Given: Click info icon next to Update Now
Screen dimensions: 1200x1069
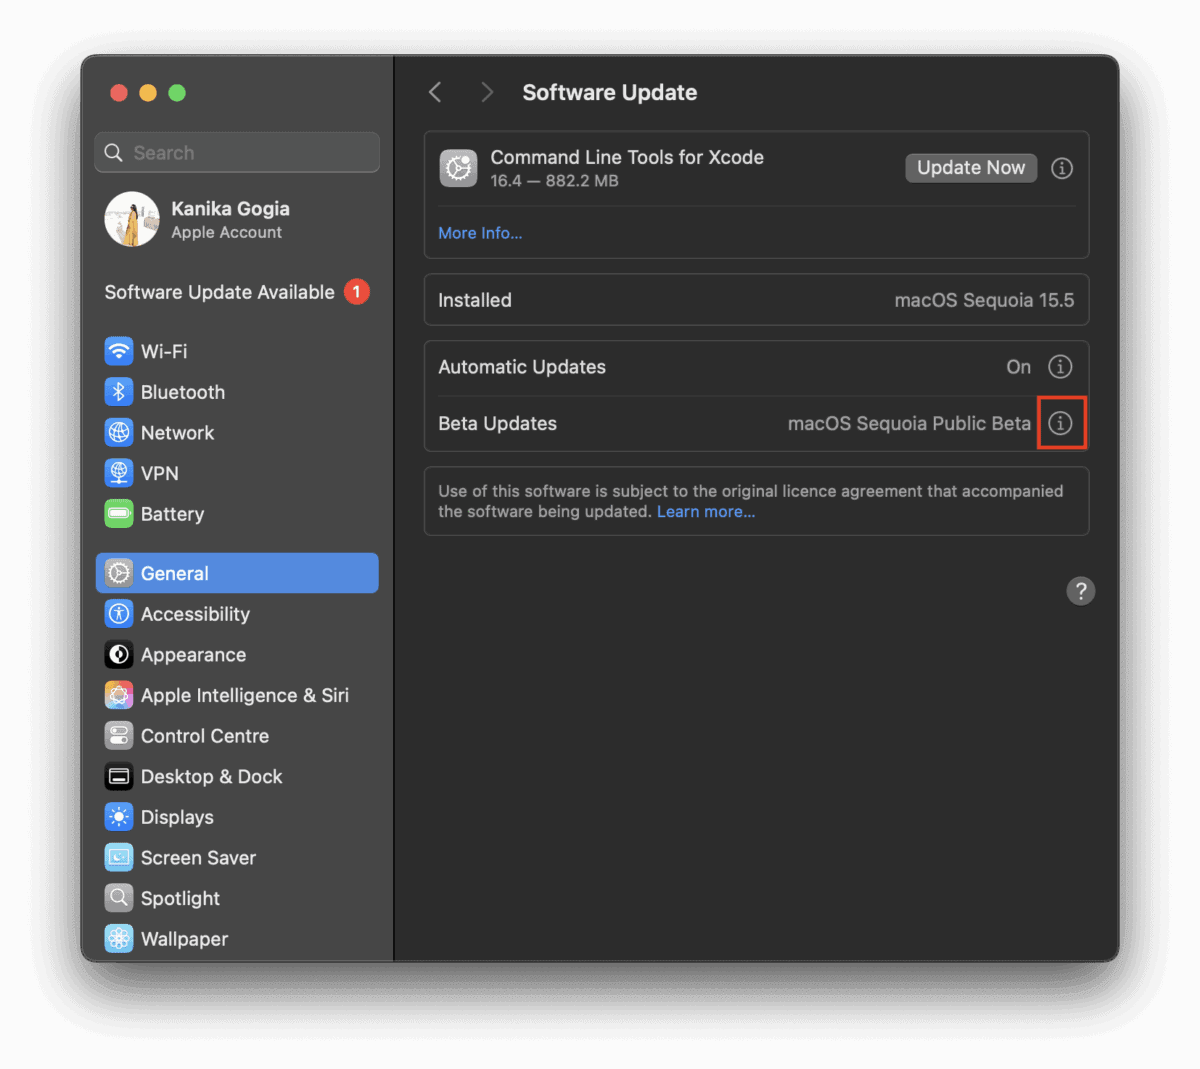Looking at the screenshot, I should click(1062, 168).
